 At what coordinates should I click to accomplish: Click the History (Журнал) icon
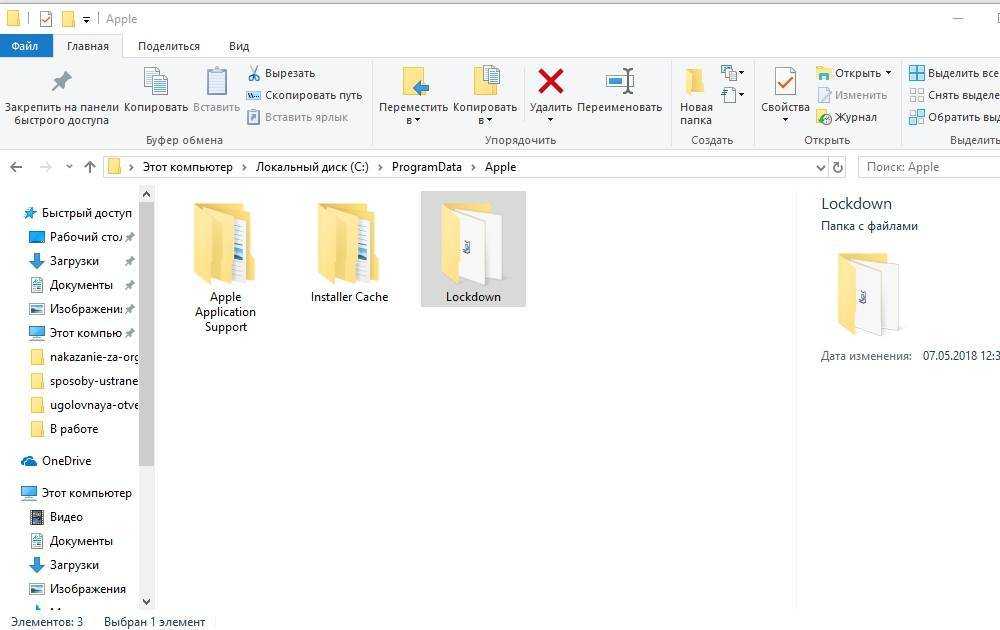pos(825,117)
